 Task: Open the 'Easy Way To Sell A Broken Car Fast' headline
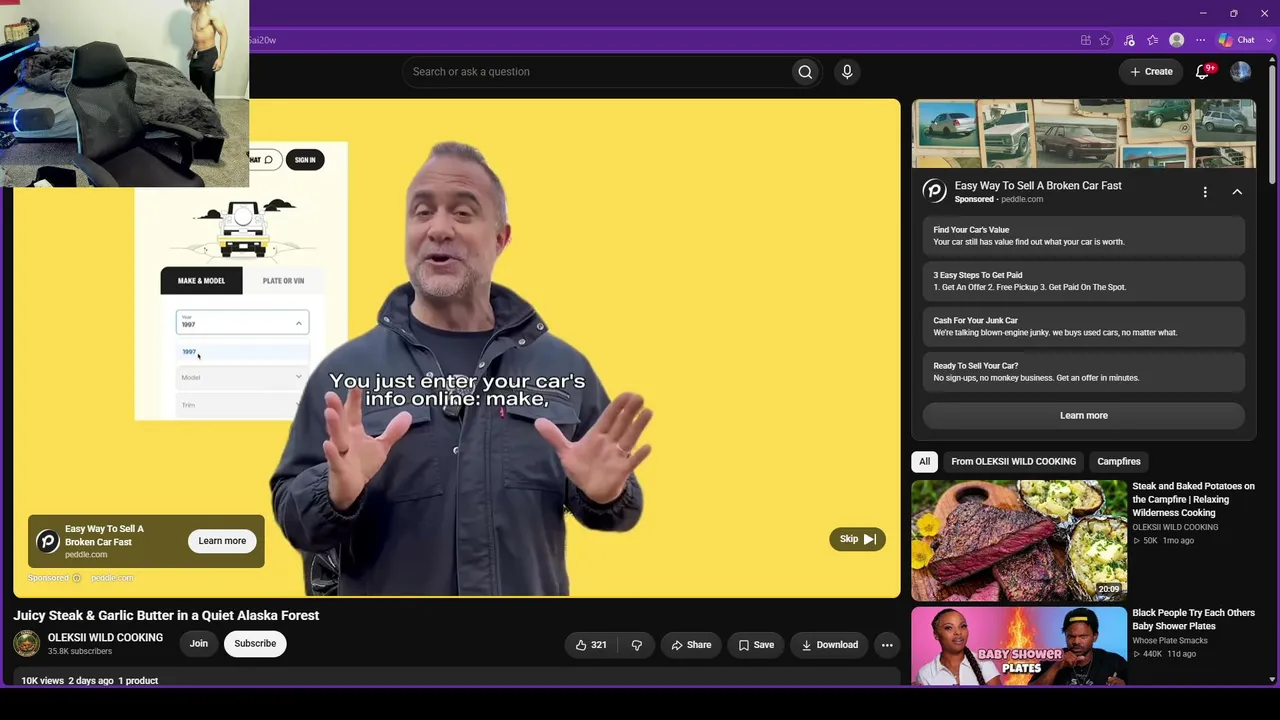click(x=1038, y=186)
